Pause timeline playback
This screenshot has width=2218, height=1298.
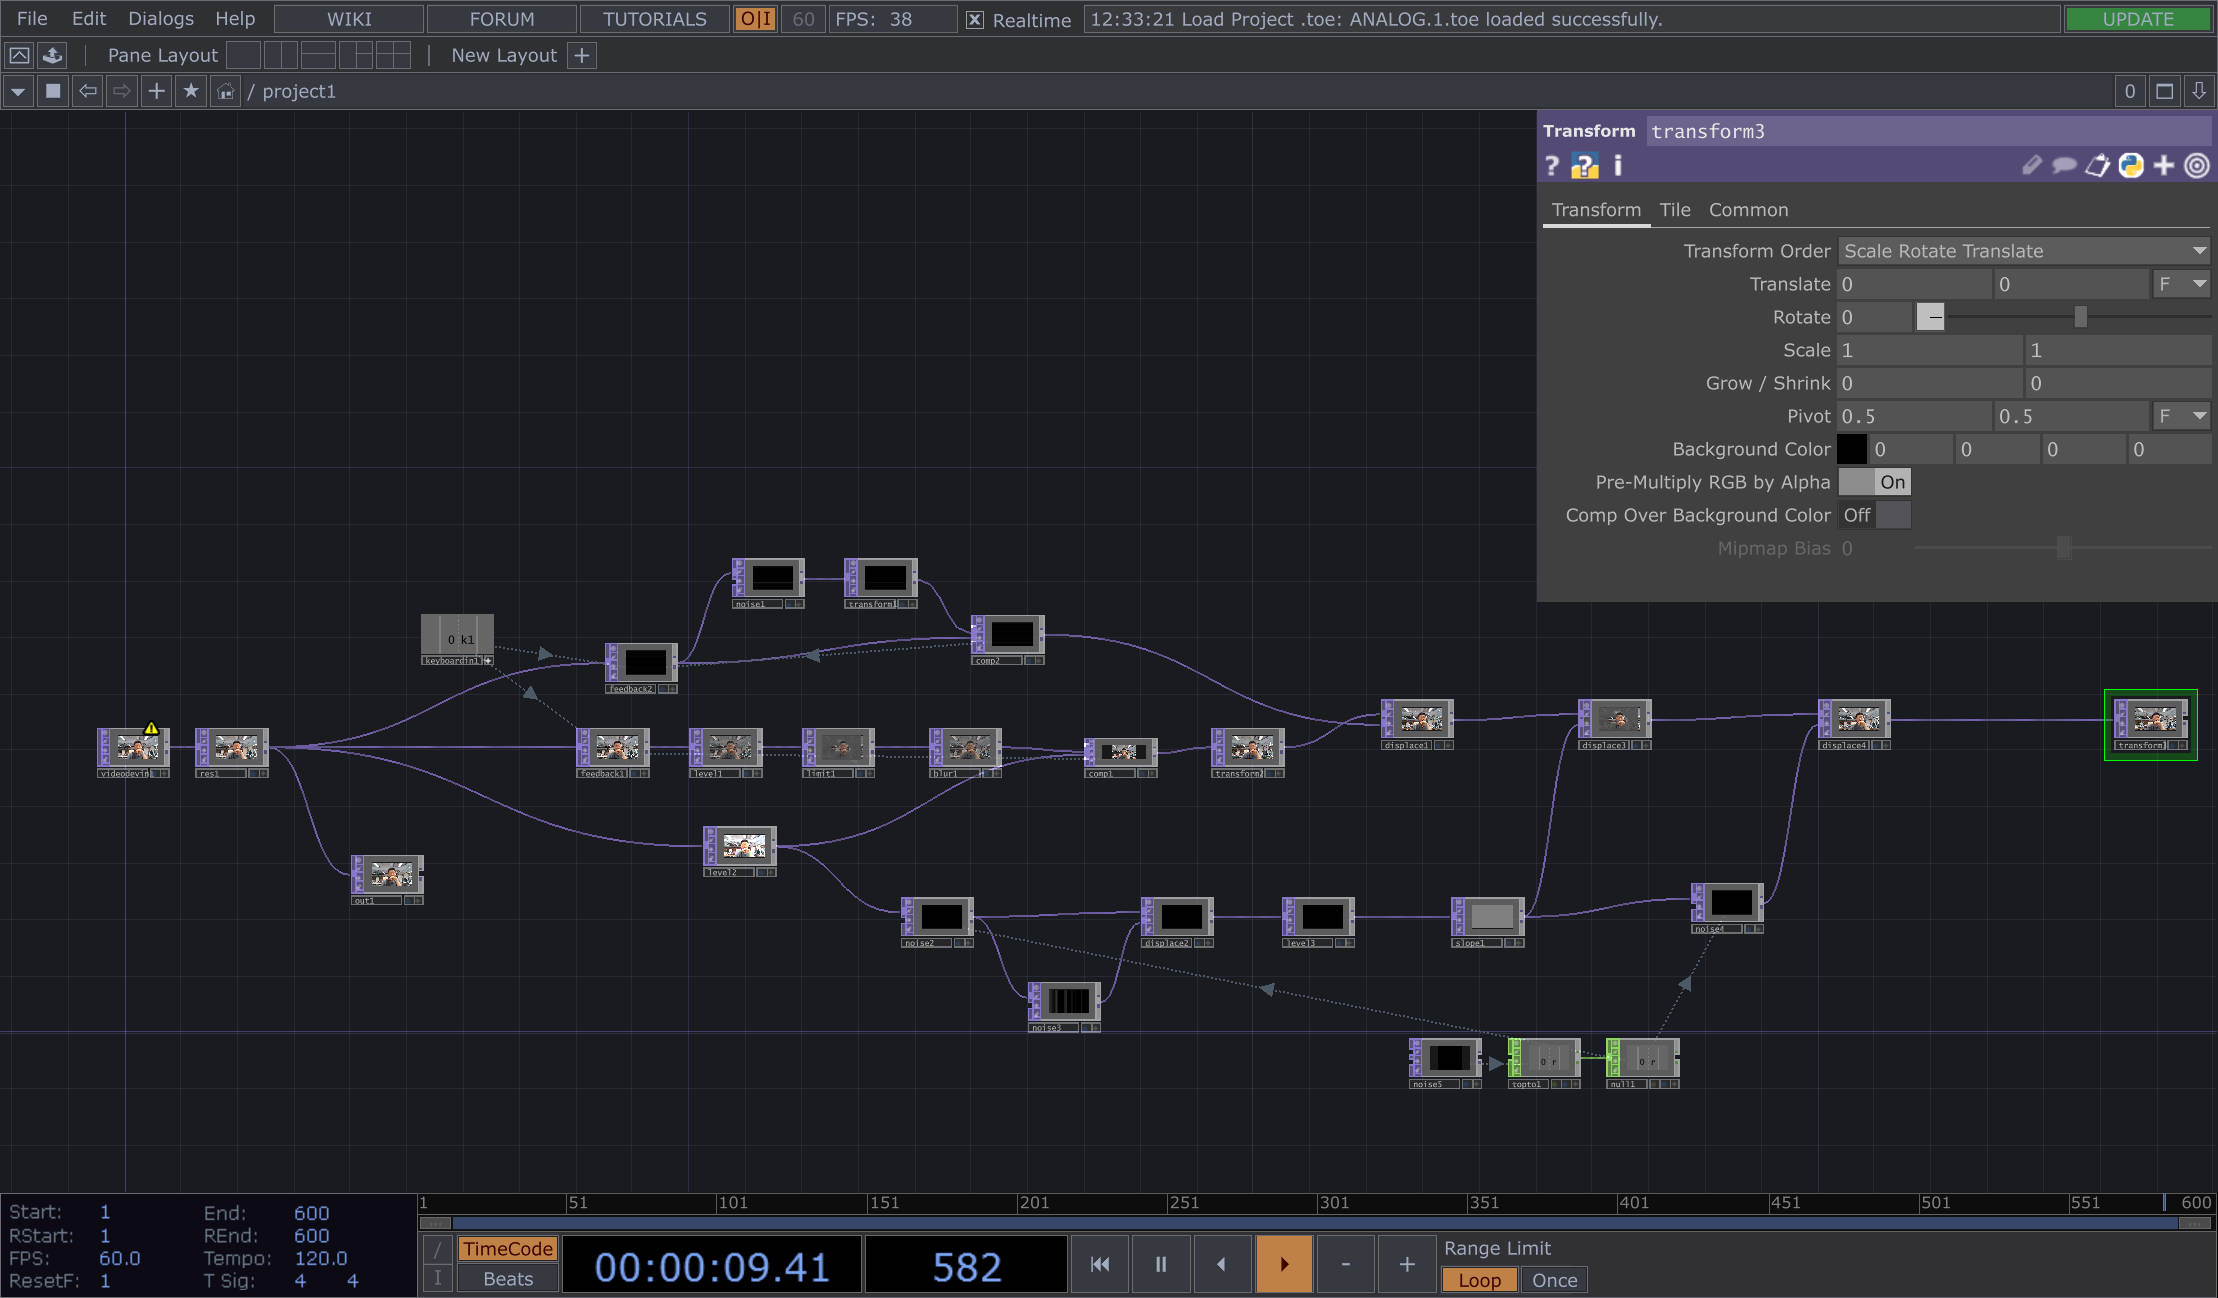[1161, 1264]
